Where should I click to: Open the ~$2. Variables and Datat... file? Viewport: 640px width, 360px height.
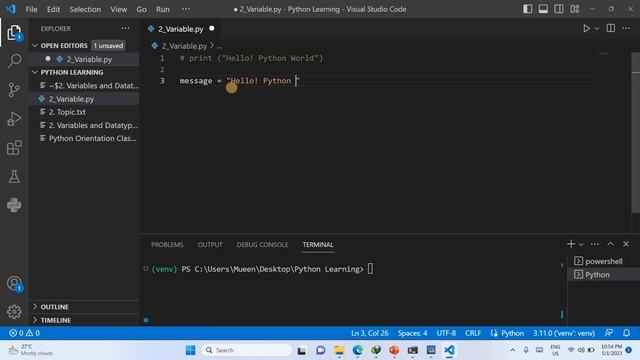[84, 86]
